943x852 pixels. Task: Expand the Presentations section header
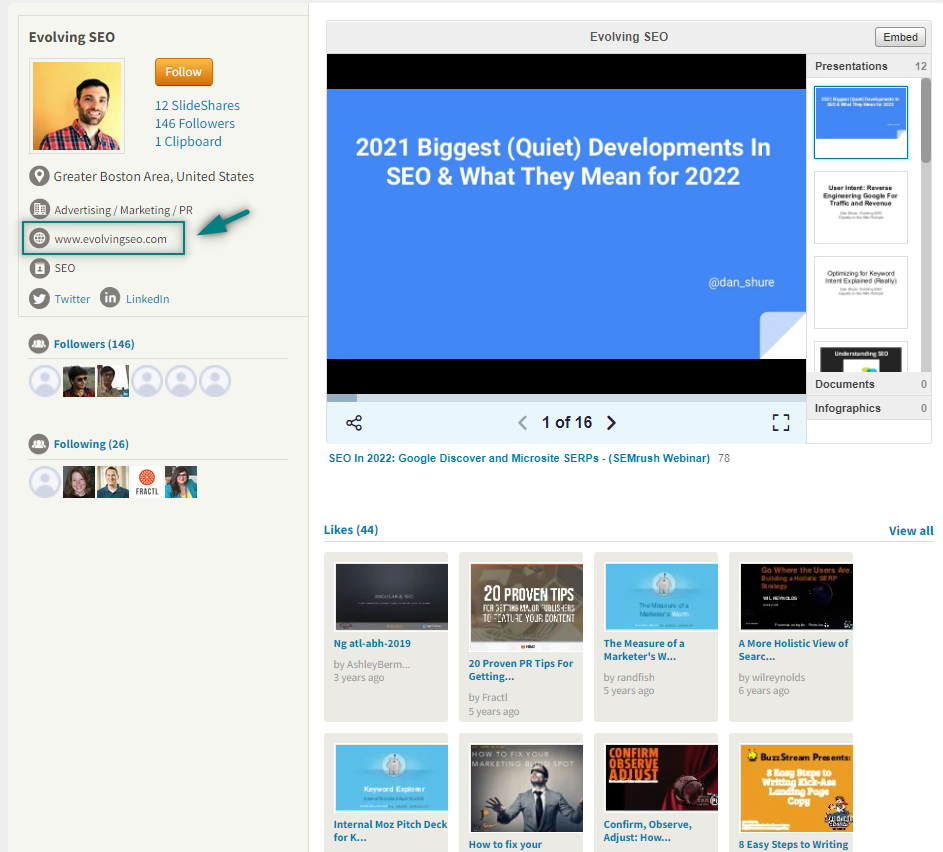868,66
